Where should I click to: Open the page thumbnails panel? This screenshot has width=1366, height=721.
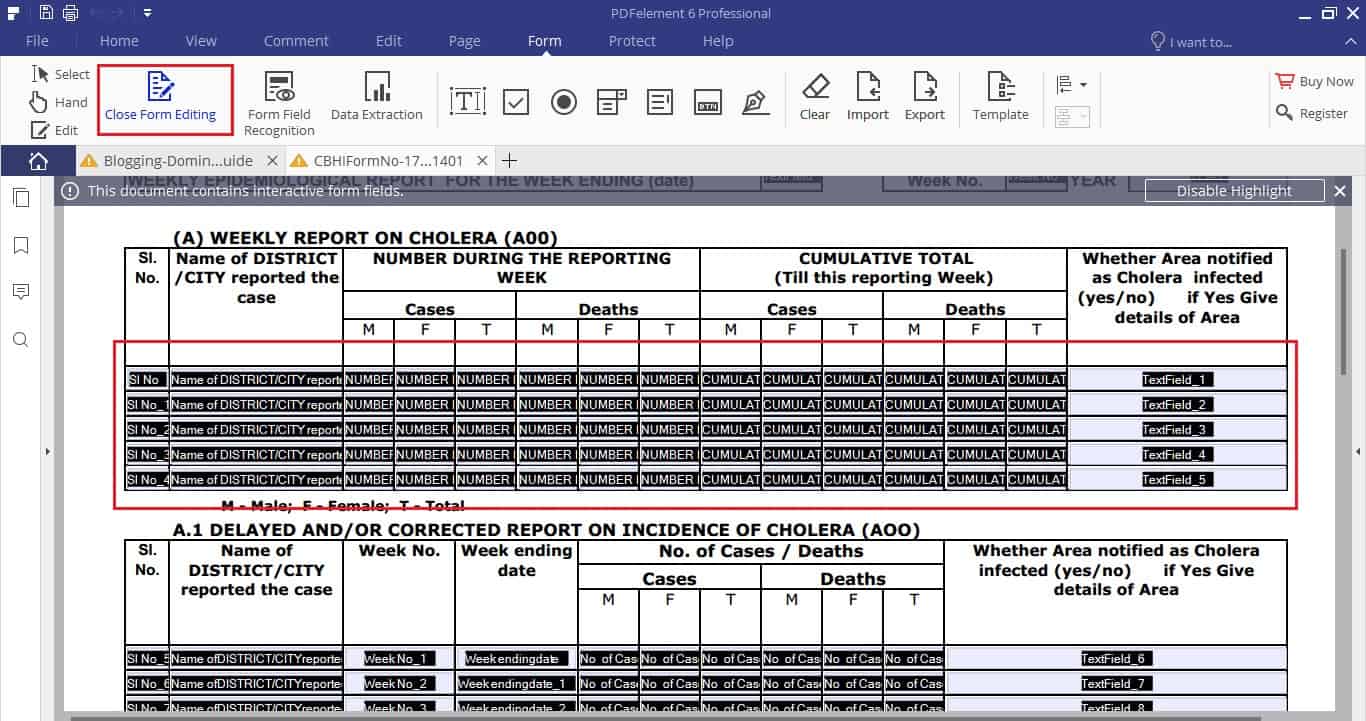click(x=20, y=198)
